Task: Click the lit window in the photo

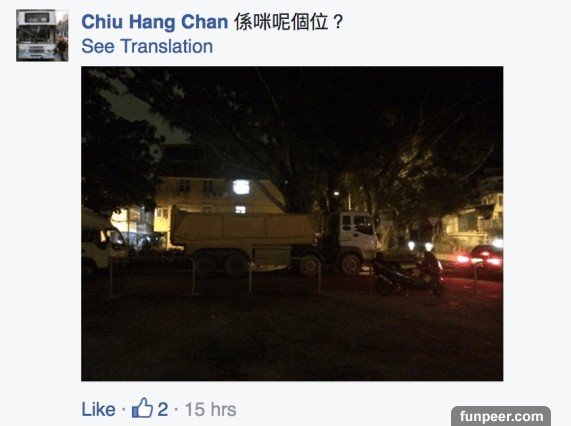Action: [x=241, y=187]
